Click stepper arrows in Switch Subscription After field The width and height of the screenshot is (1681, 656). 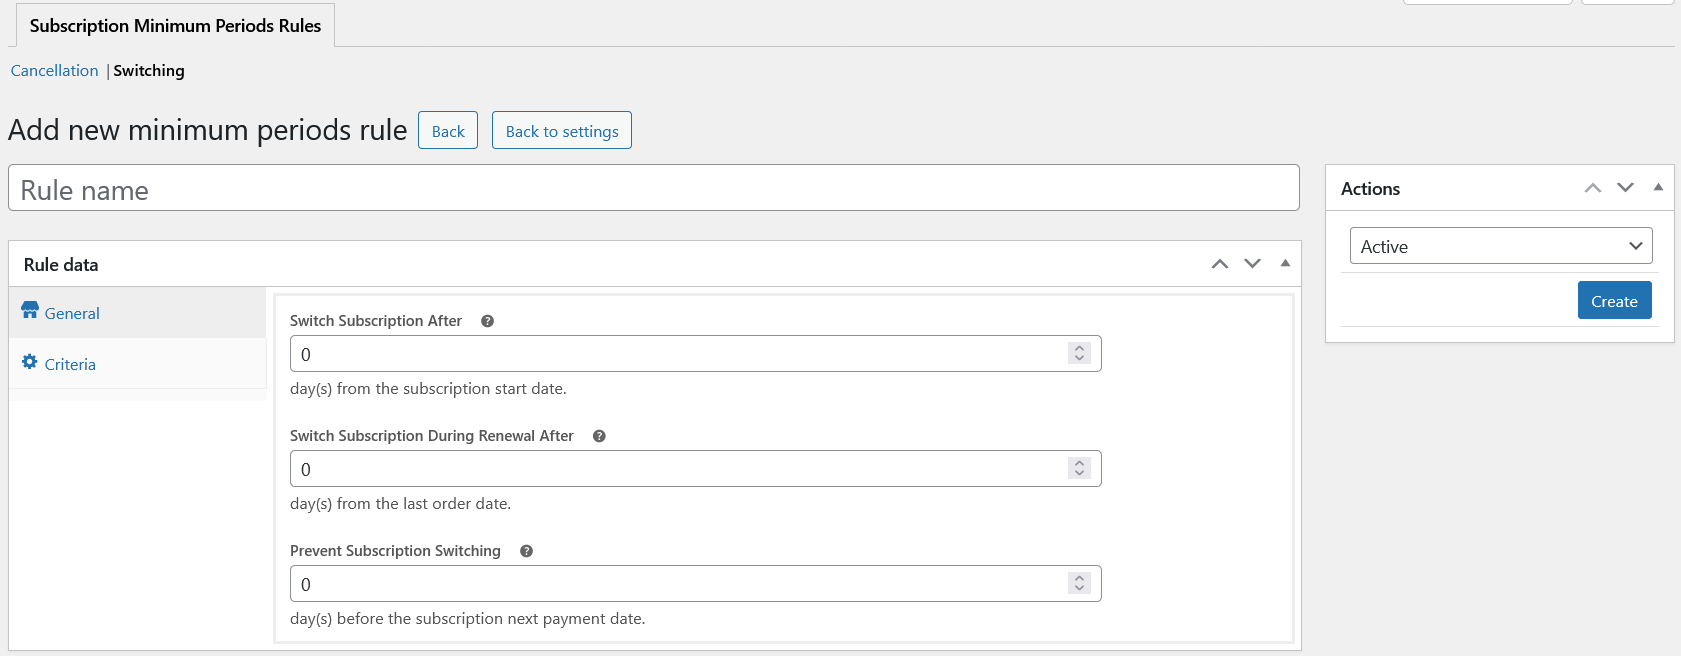(1079, 354)
